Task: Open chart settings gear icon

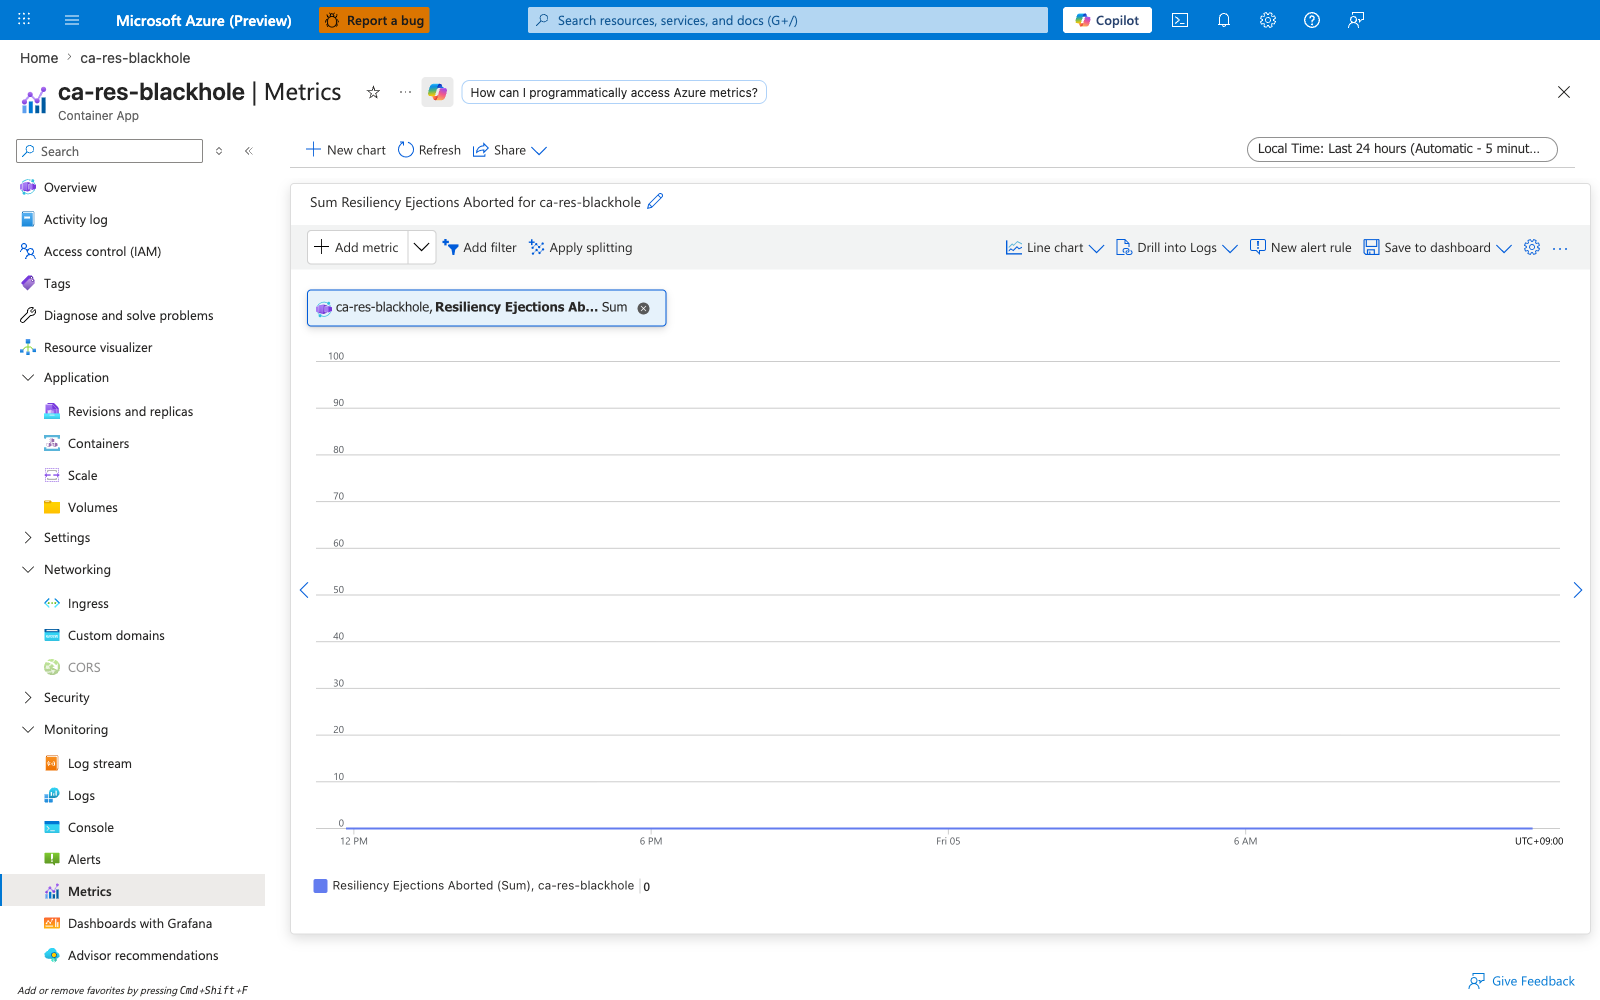Action: 1532,247
